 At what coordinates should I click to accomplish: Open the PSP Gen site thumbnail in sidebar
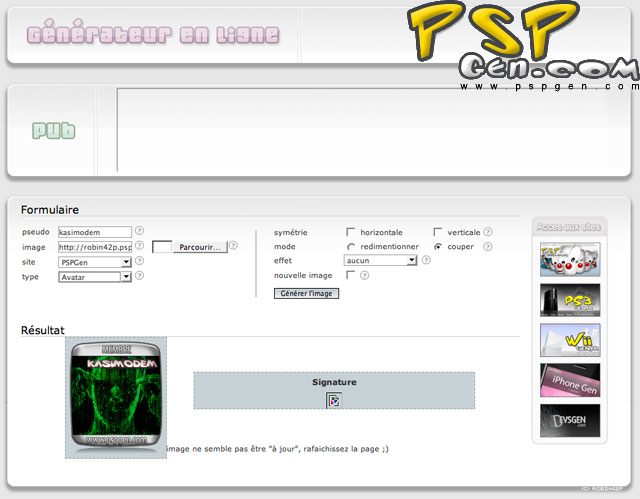570,259
